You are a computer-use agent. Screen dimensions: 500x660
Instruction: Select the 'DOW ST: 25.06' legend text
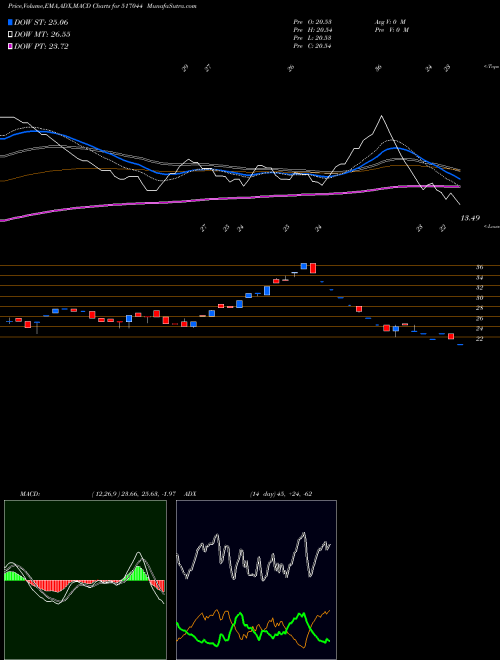[x=41, y=22]
